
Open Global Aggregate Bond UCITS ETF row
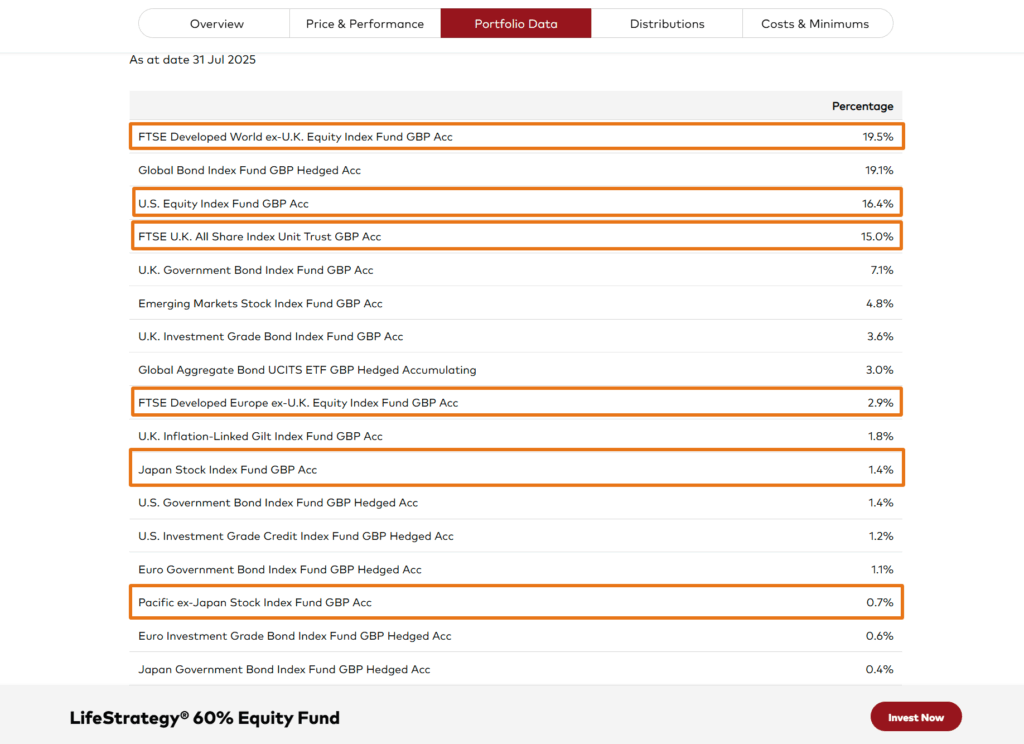click(516, 370)
